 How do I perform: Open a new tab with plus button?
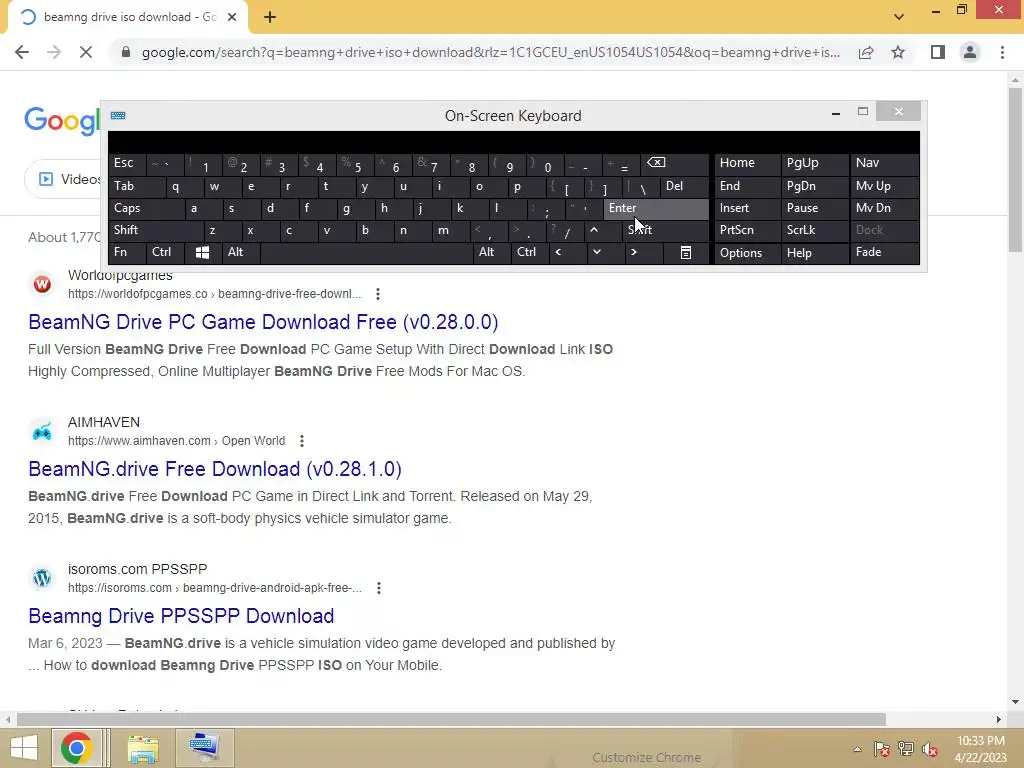(270, 17)
